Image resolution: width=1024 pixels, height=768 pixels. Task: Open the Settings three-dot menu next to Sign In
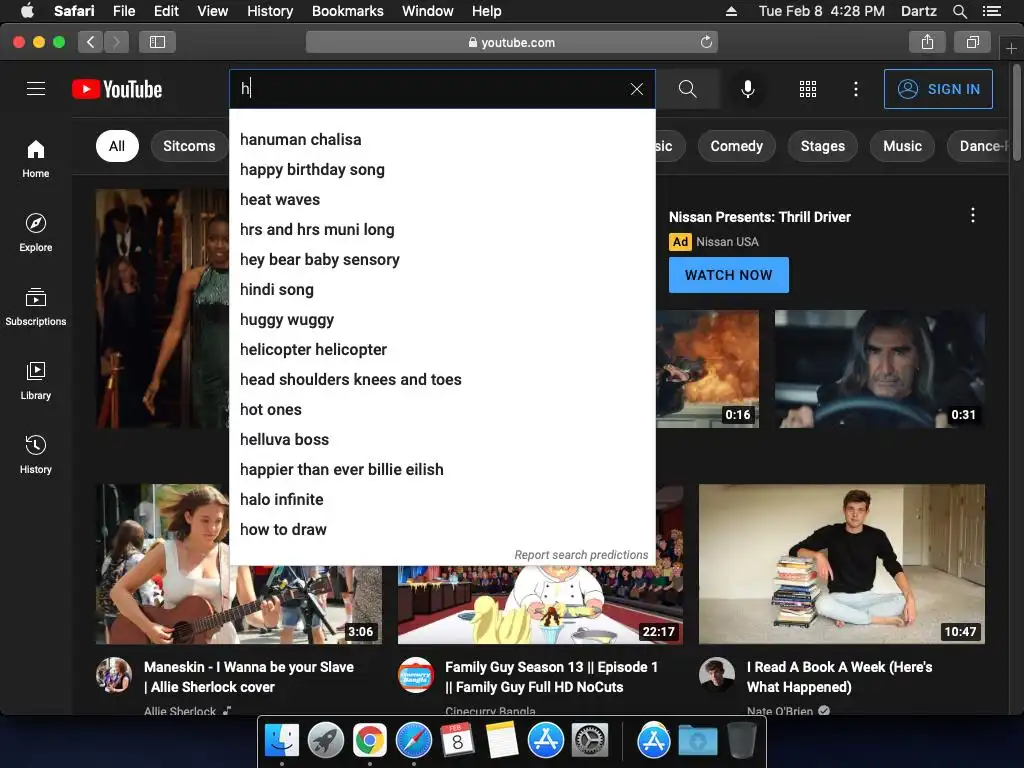pyautogui.click(x=856, y=89)
